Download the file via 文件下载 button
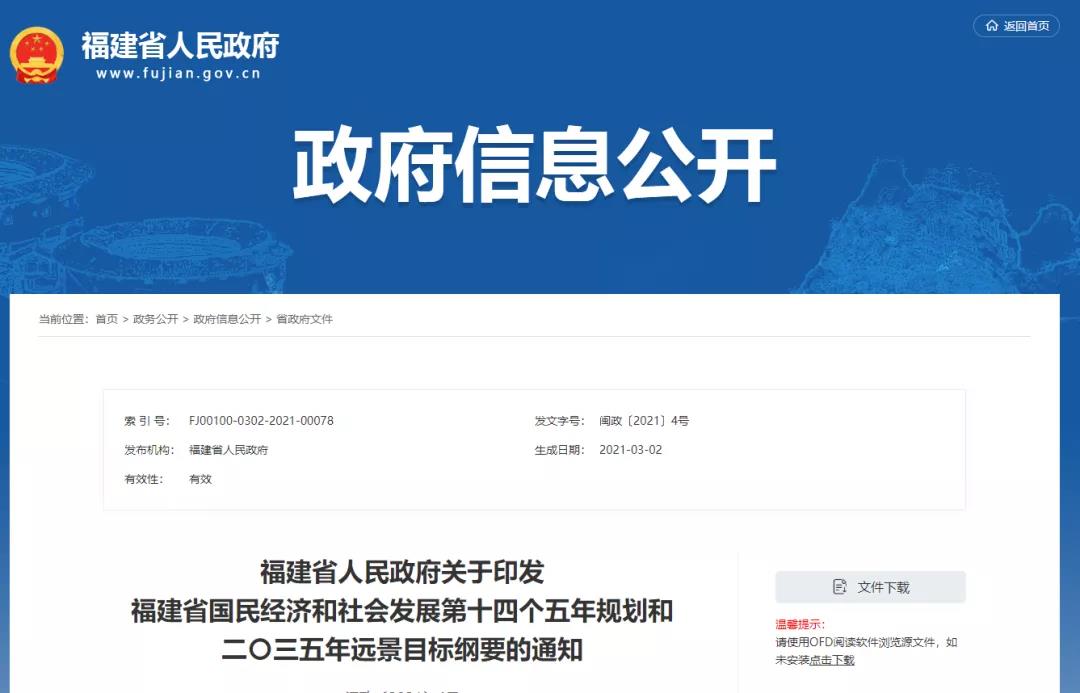This screenshot has height=693, width=1080. (871, 587)
